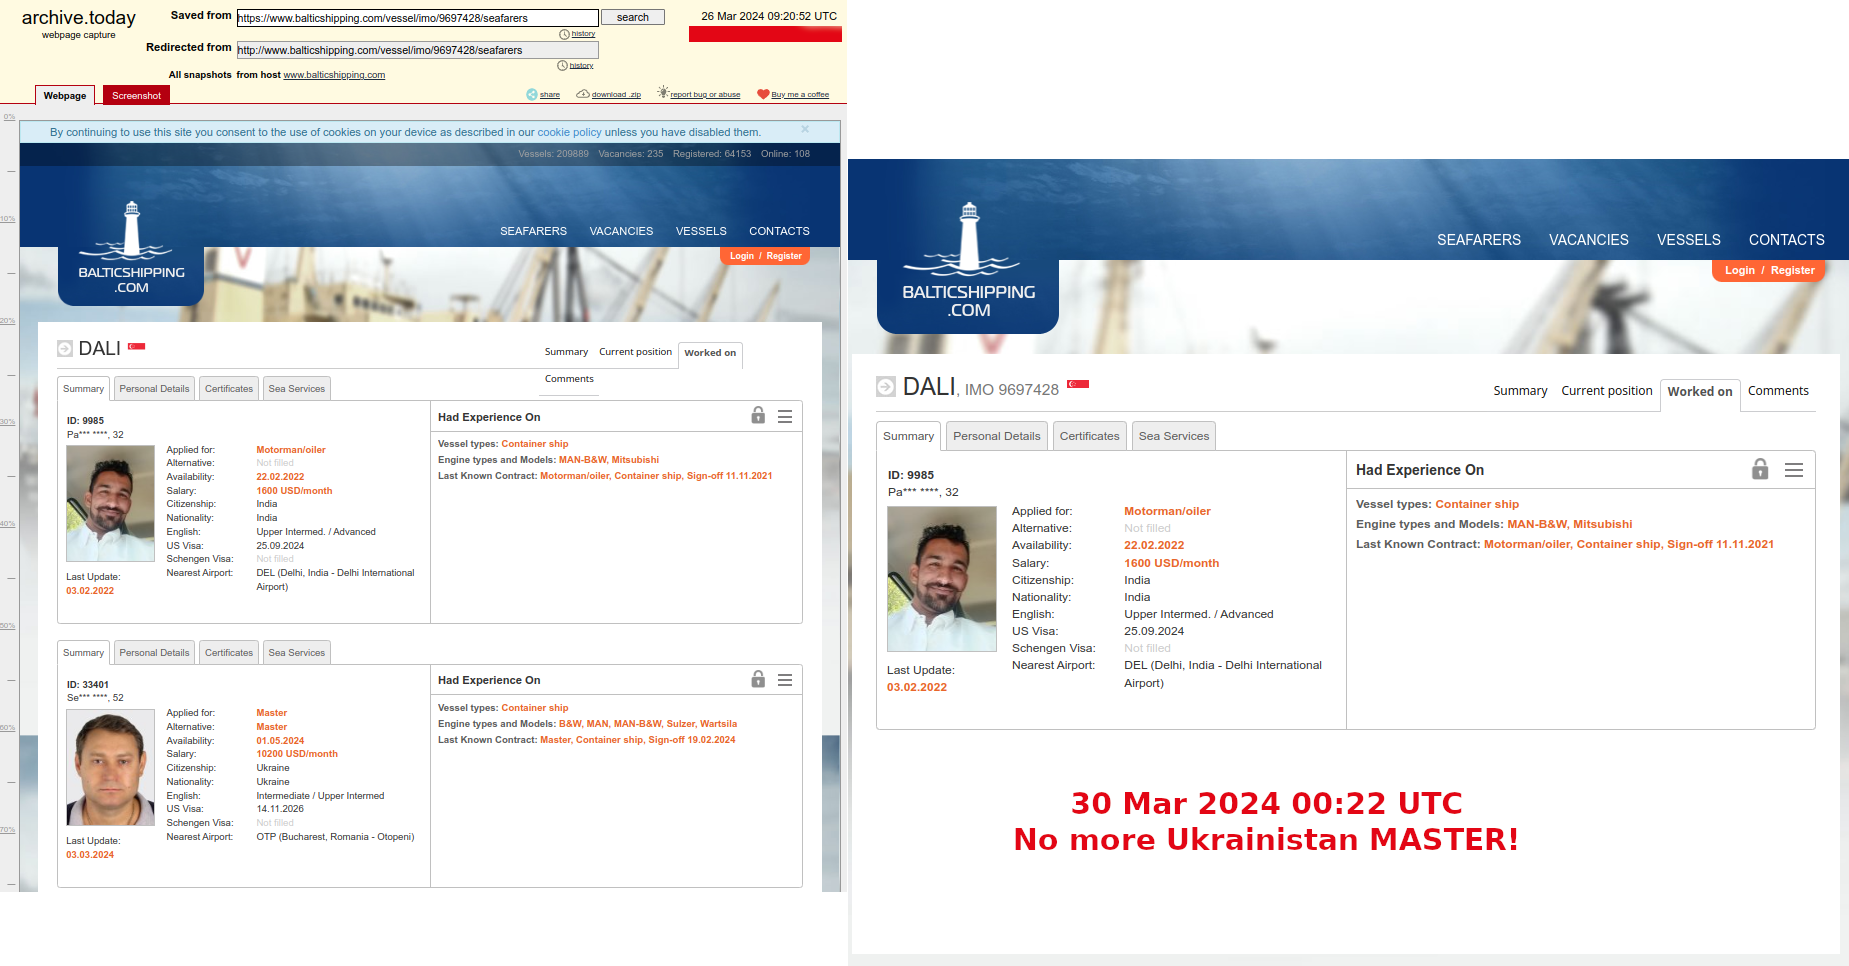Image resolution: width=1849 pixels, height=966 pixels.
Task: Click the arrow icon beside DALI in left capture
Action: coord(65,348)
